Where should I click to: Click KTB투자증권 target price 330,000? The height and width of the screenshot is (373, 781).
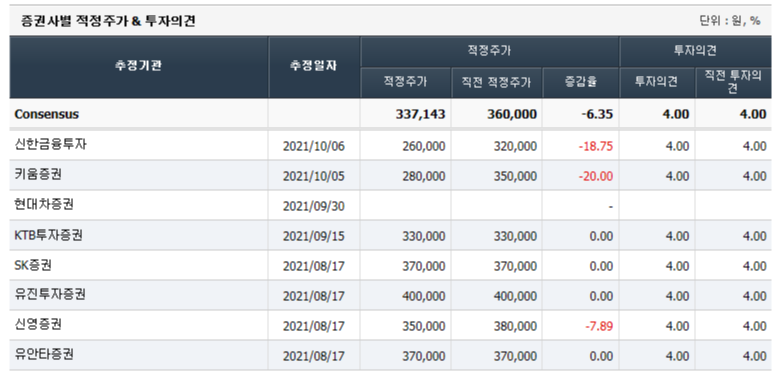click(424, 237)
